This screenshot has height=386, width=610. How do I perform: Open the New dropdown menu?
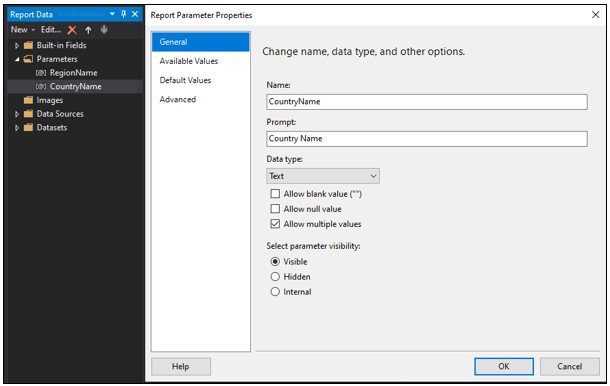[23, 30]
